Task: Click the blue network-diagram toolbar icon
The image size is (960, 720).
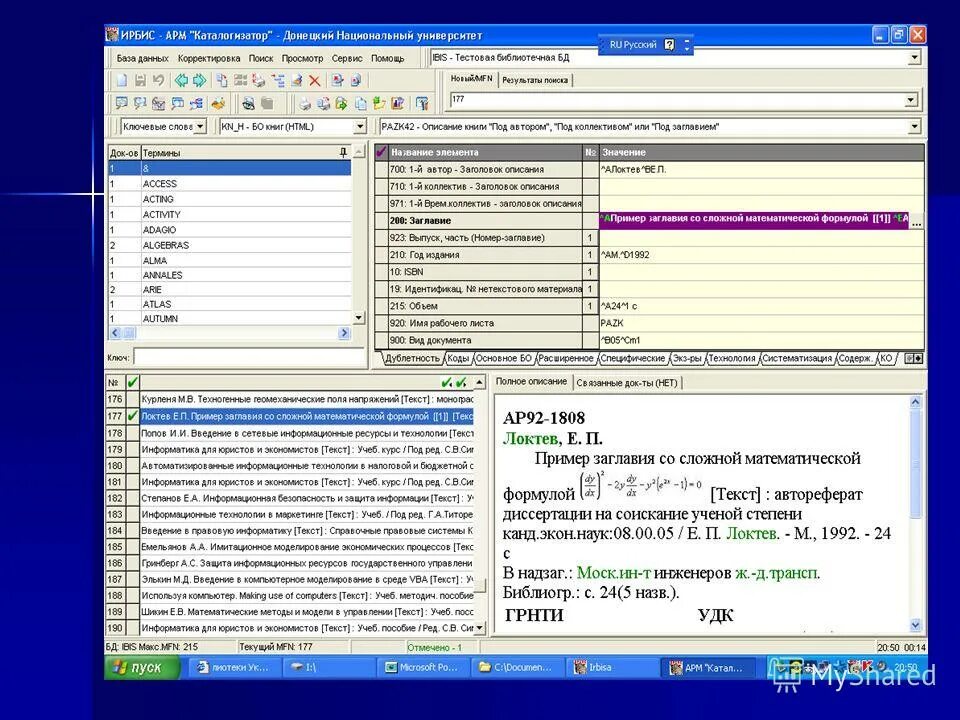Action: (x=197, y=103)
